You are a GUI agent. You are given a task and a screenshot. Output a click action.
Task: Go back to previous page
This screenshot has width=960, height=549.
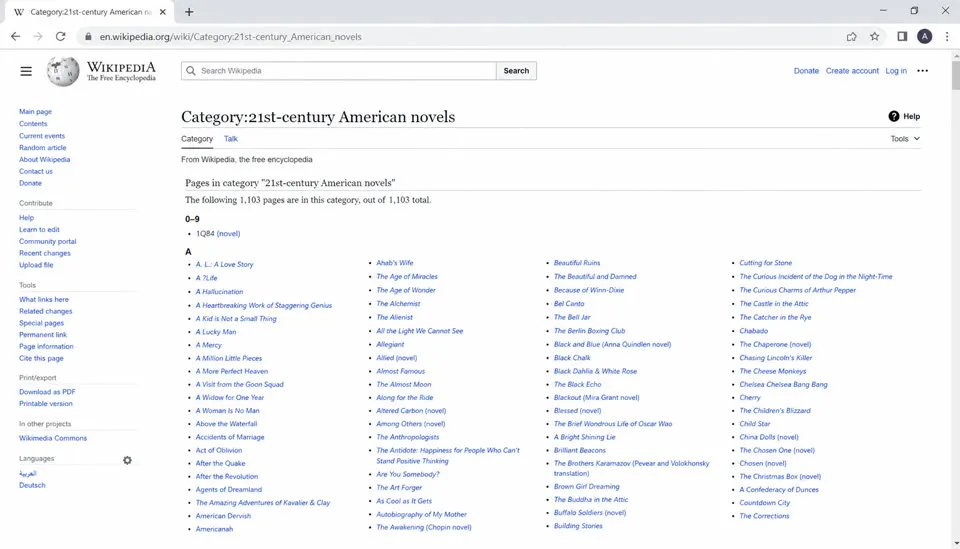pyautogui.click(x=15, y=37)
